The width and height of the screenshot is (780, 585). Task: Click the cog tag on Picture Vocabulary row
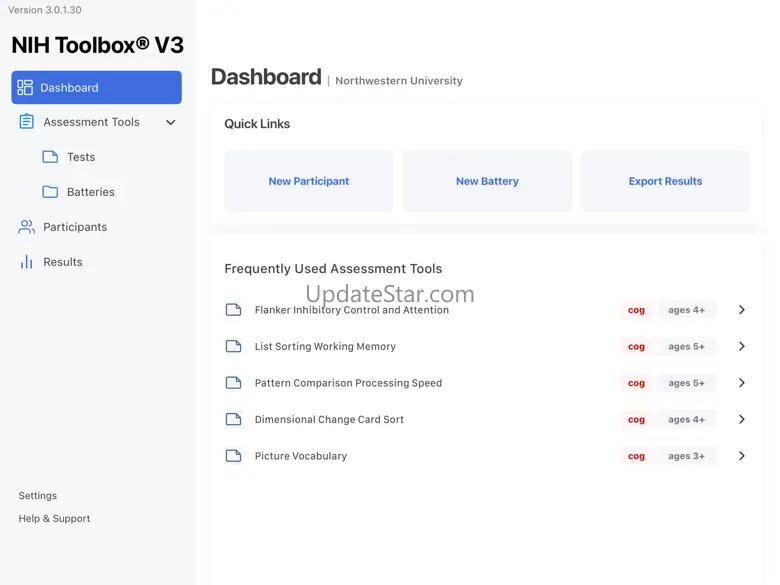pos(636,456)
